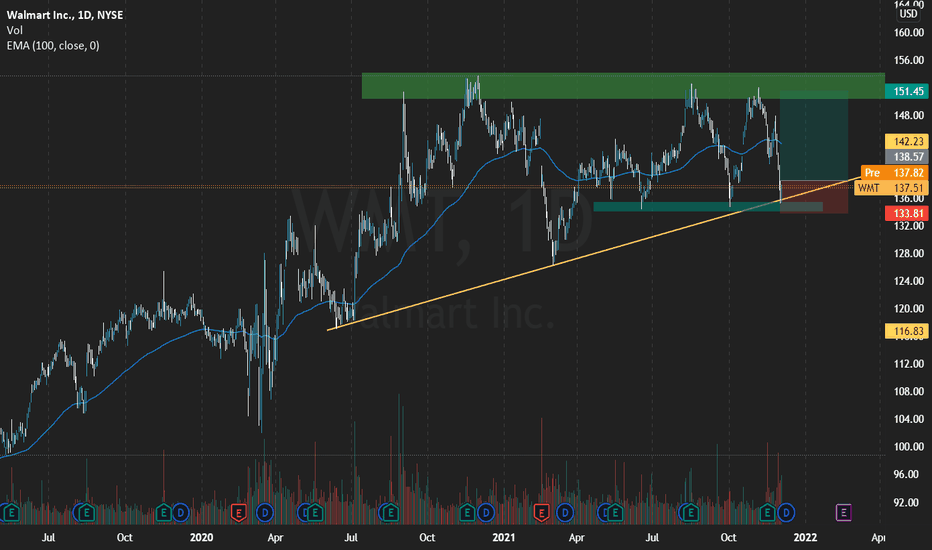
Task: Select the green resistance zone rectangle
Action: click(623, 86)
